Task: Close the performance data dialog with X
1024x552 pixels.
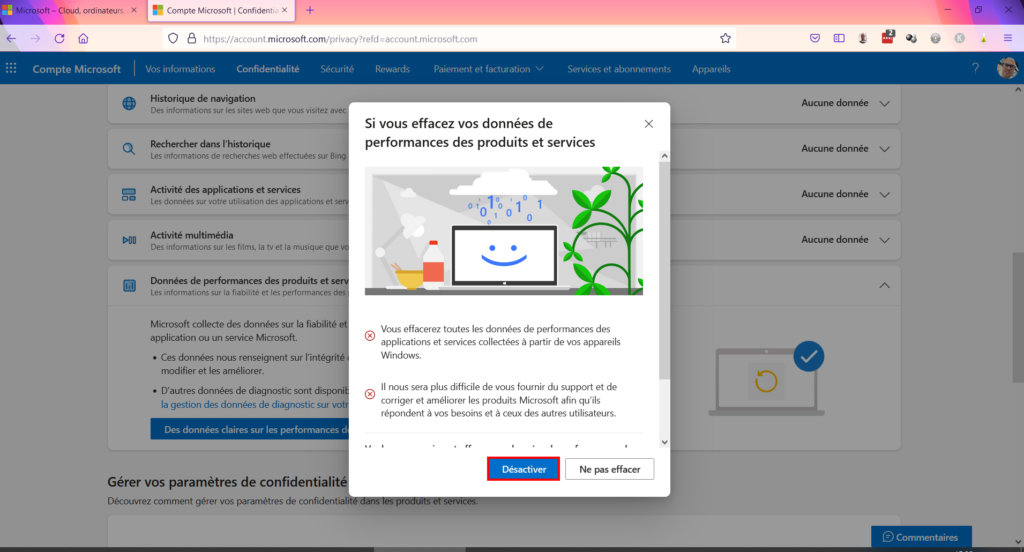Action: (648, 123)
